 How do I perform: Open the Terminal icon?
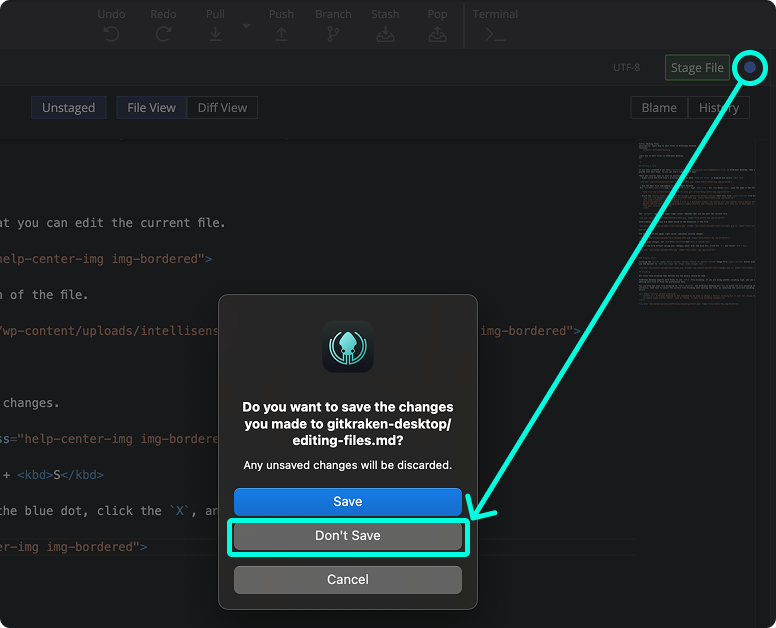pyautogui.click(x=494, y=33)
